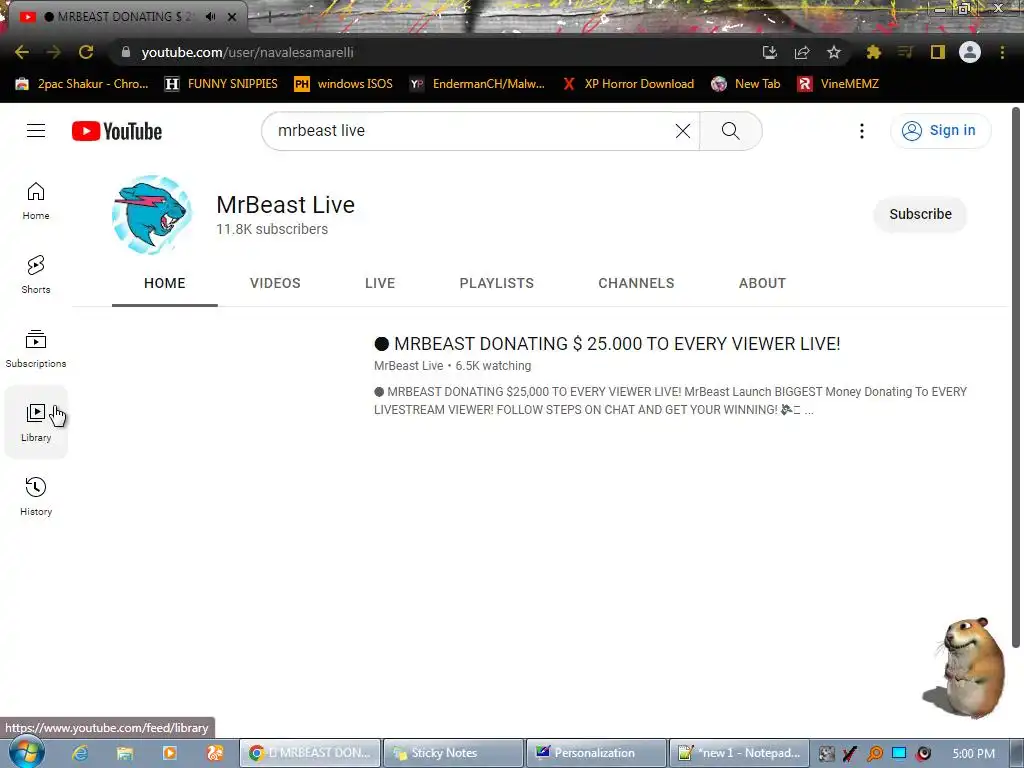
Task: Open the Chrome extensions puzzle icon
Action: point(873,52)
